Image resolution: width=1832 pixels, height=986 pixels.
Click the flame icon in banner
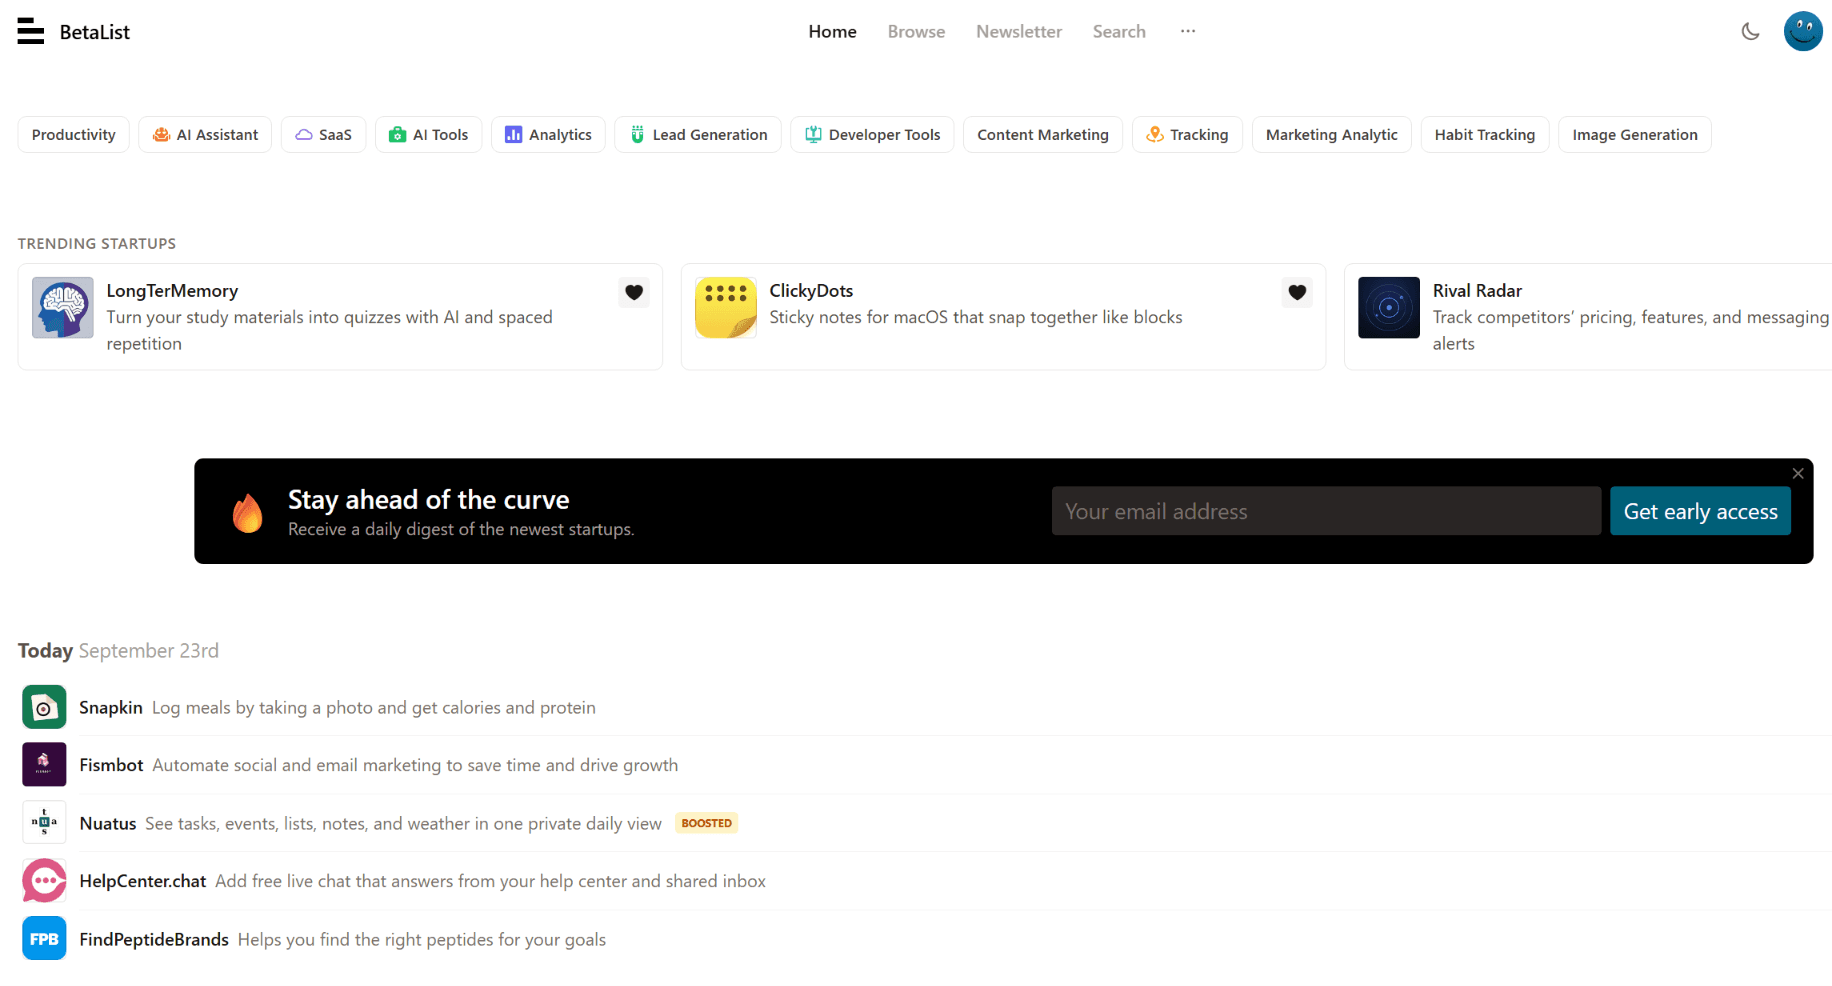(247, 512)
